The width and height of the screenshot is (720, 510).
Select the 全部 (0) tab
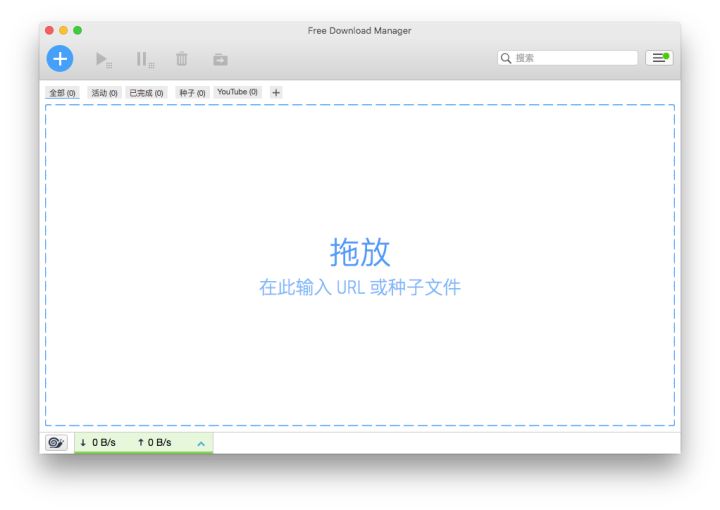click(x=62, y=93)
